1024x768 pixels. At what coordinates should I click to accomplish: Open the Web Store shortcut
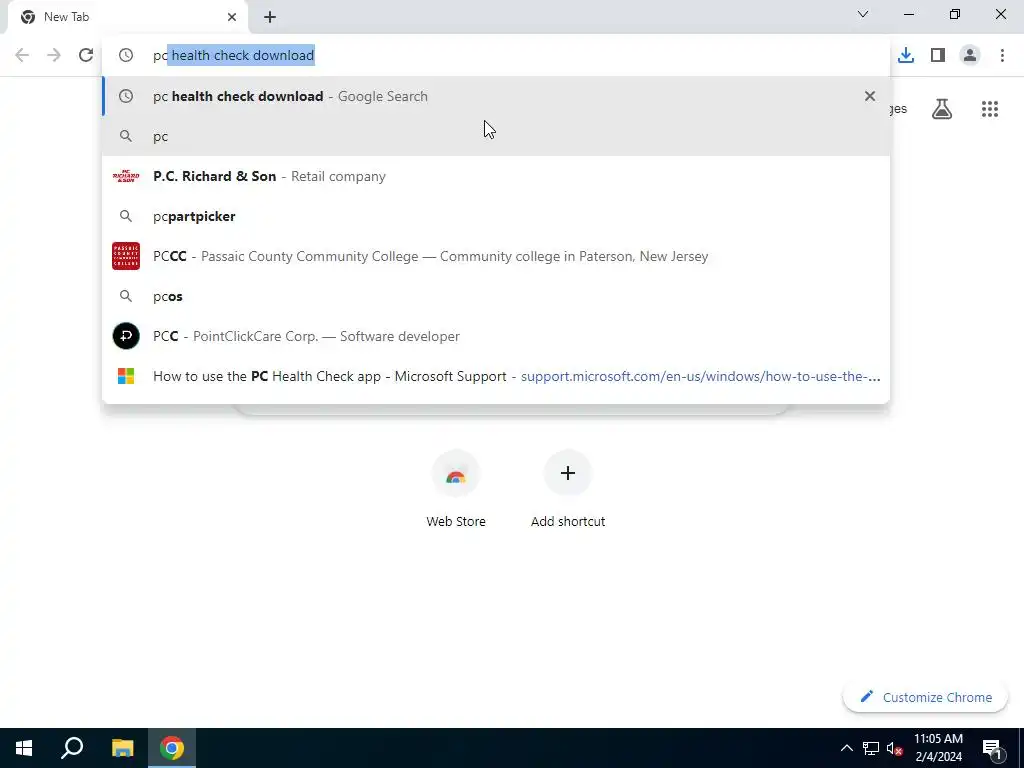coord(456,489)
